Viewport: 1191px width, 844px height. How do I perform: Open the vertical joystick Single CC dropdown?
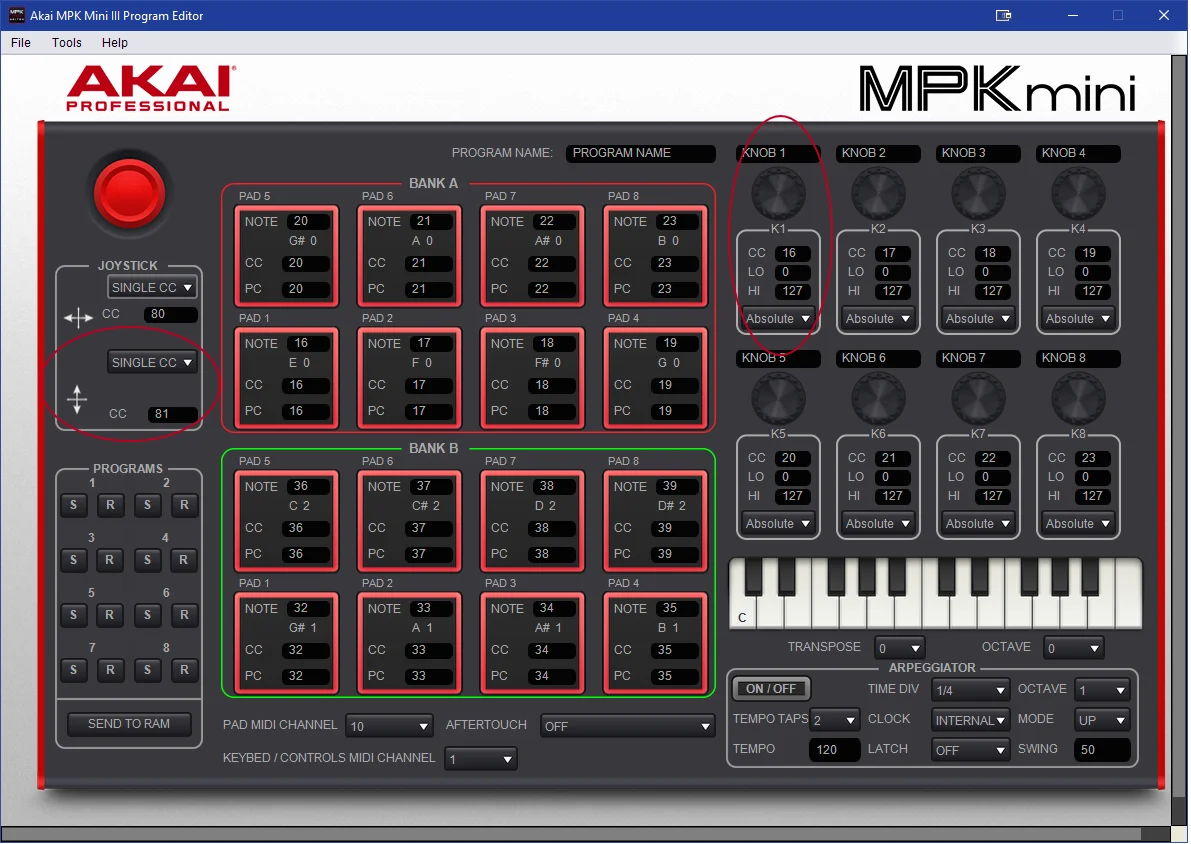point(152,363)
